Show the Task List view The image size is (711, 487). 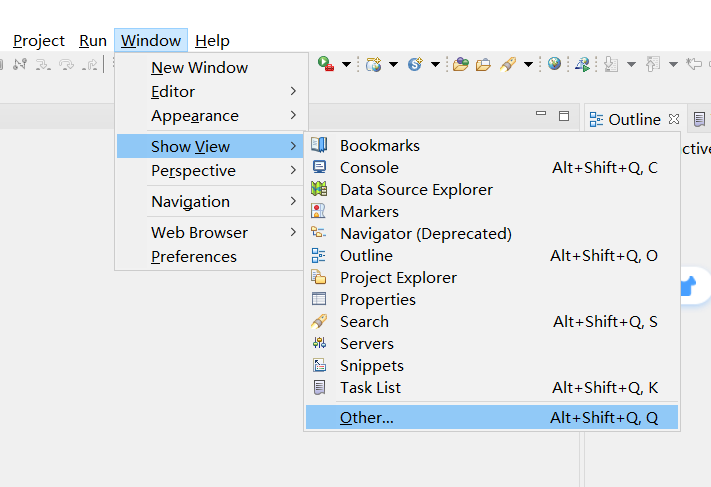[x=492, y=388]
